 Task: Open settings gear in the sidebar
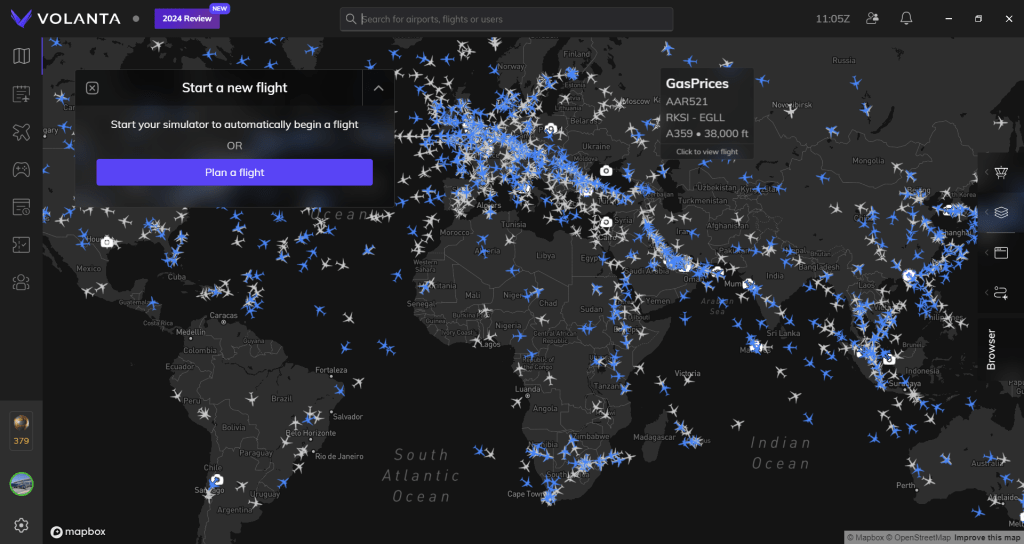[x=21, y=525]
